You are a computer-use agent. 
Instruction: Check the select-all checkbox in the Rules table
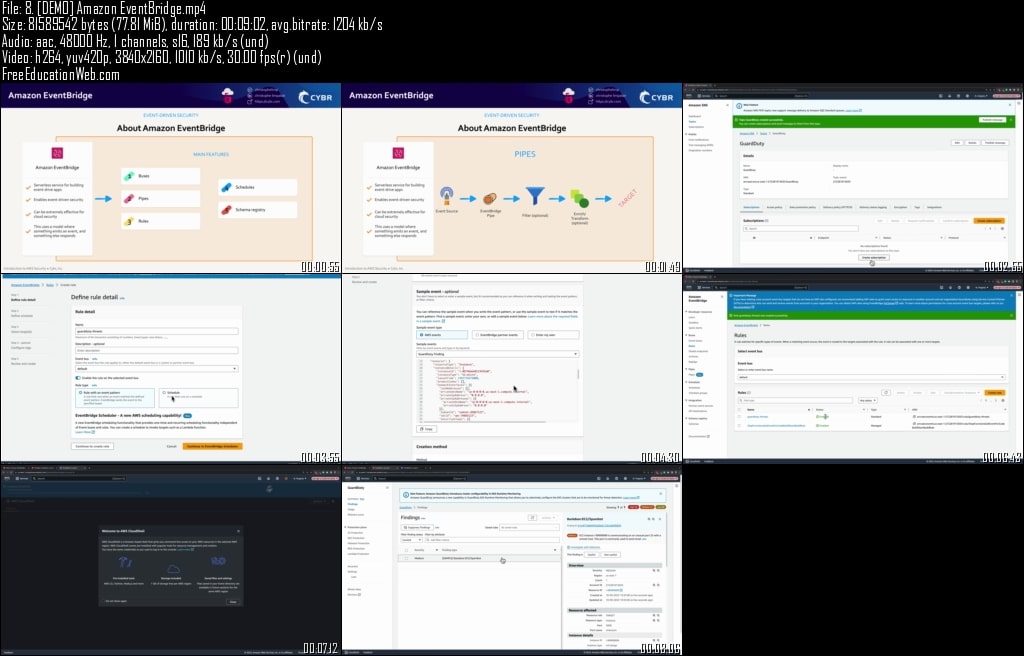739,410
